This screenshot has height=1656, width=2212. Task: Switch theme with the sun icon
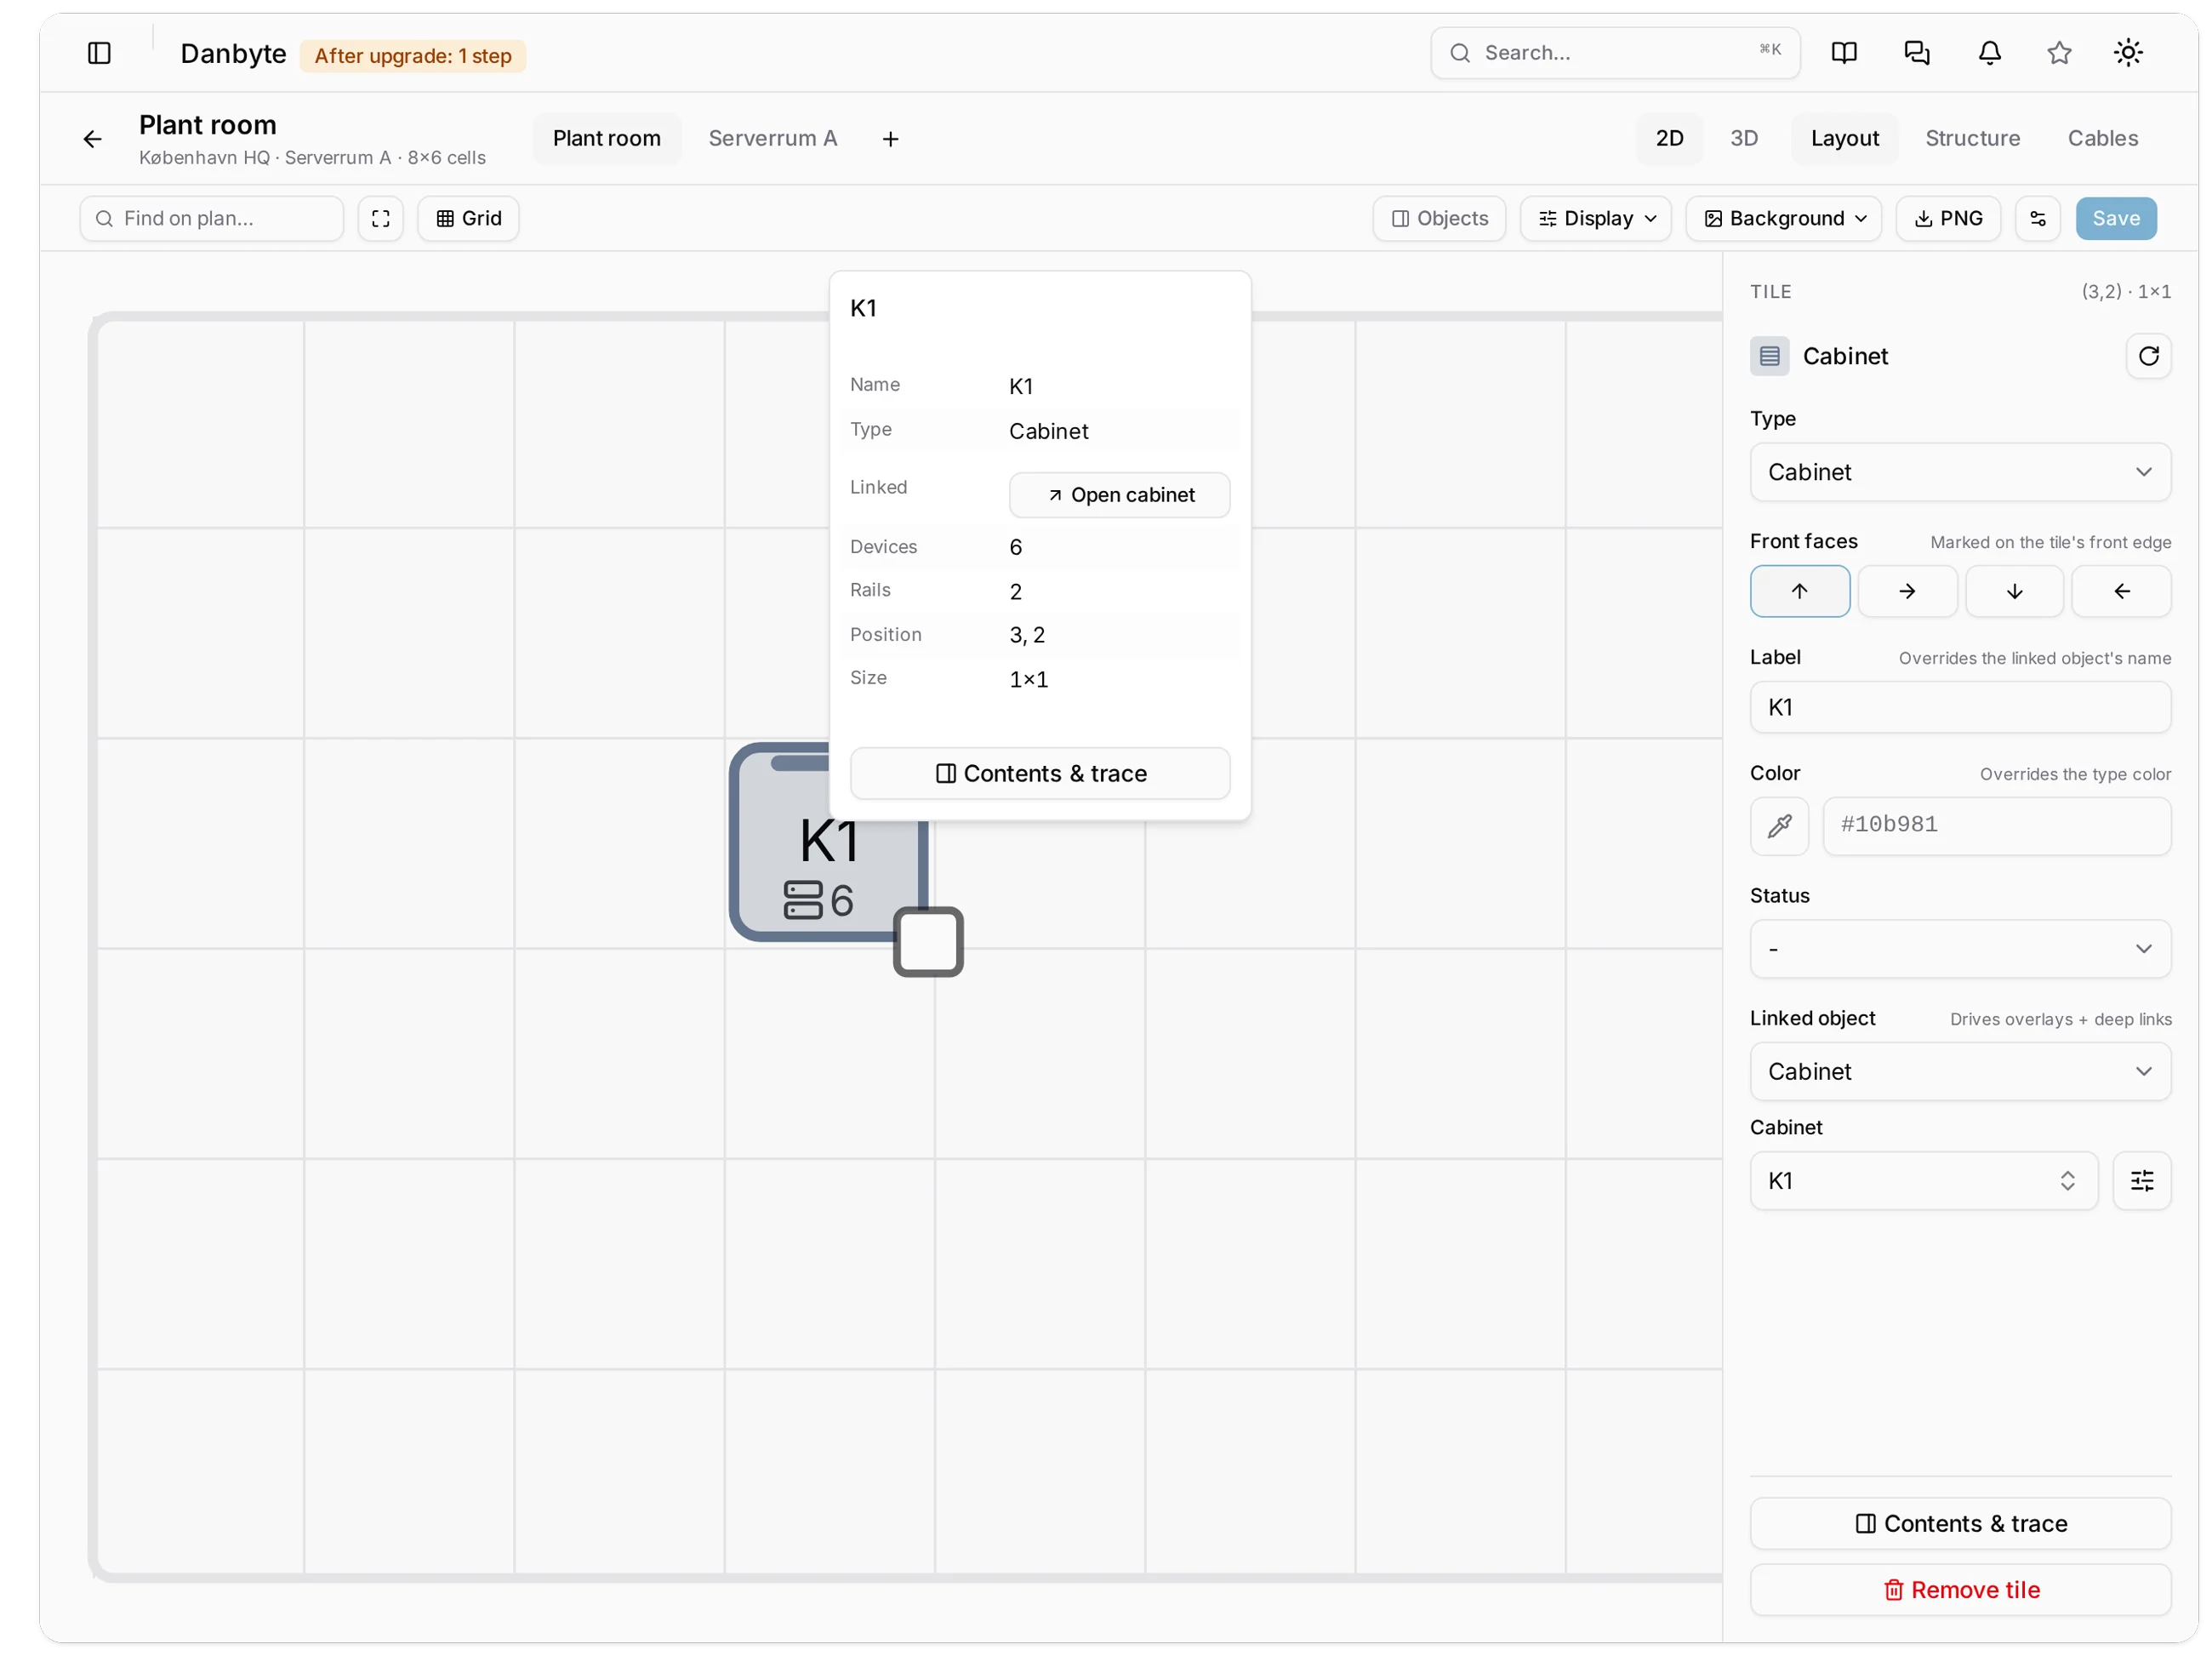tap(2128, 53)
